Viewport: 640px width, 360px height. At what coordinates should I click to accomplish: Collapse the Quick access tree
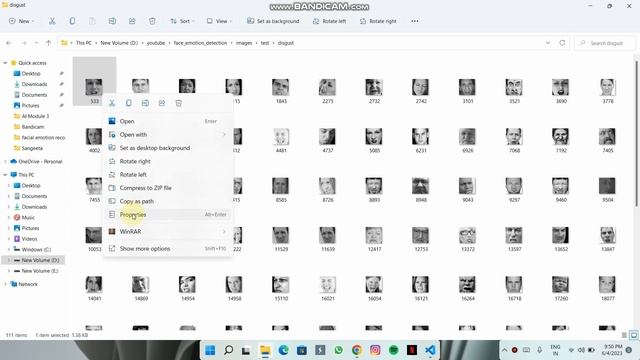point(5,63)
